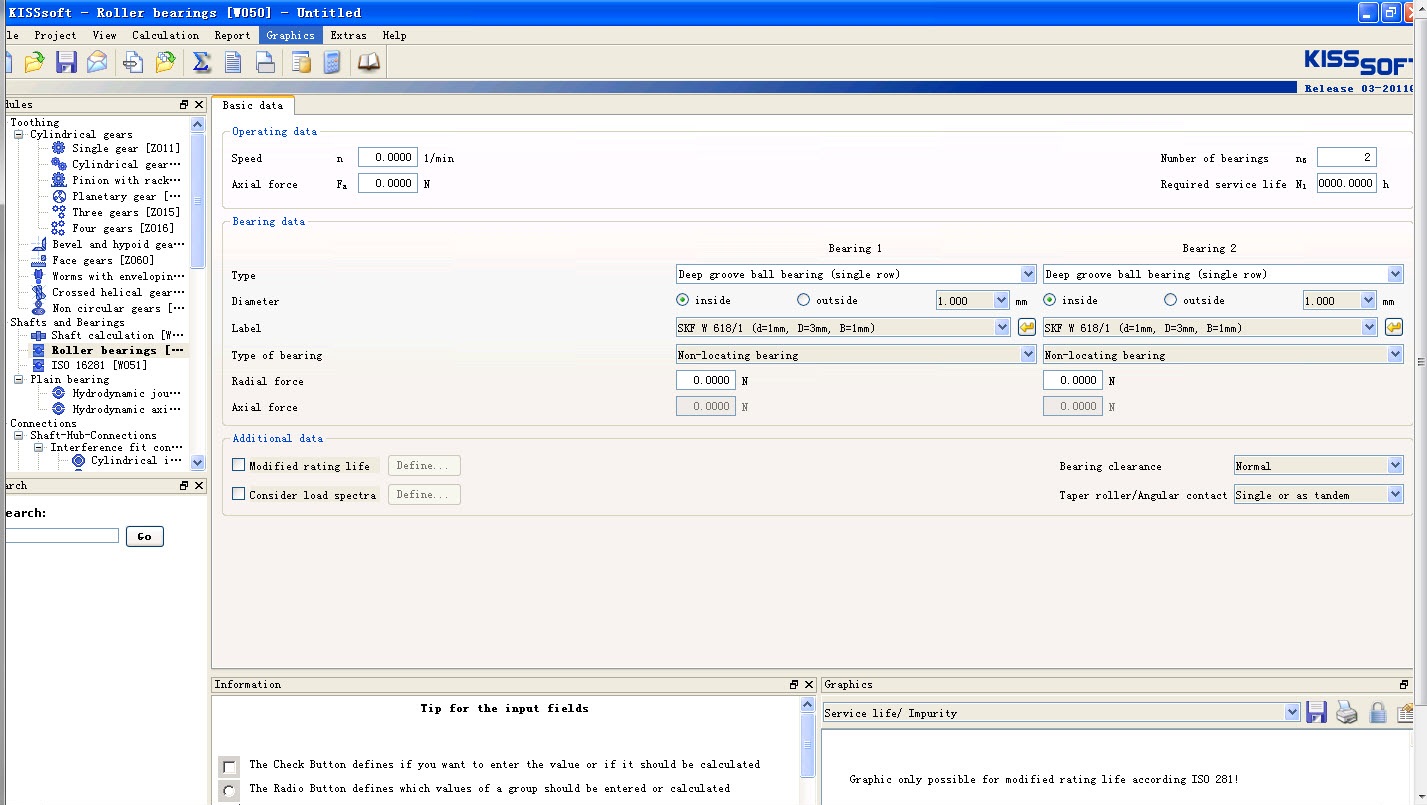The width and height of the screenshot is (1427, 805).
Task: Select Bevel and hypoid gears icon
Action: pyautogui.click(x=39, y=244)
